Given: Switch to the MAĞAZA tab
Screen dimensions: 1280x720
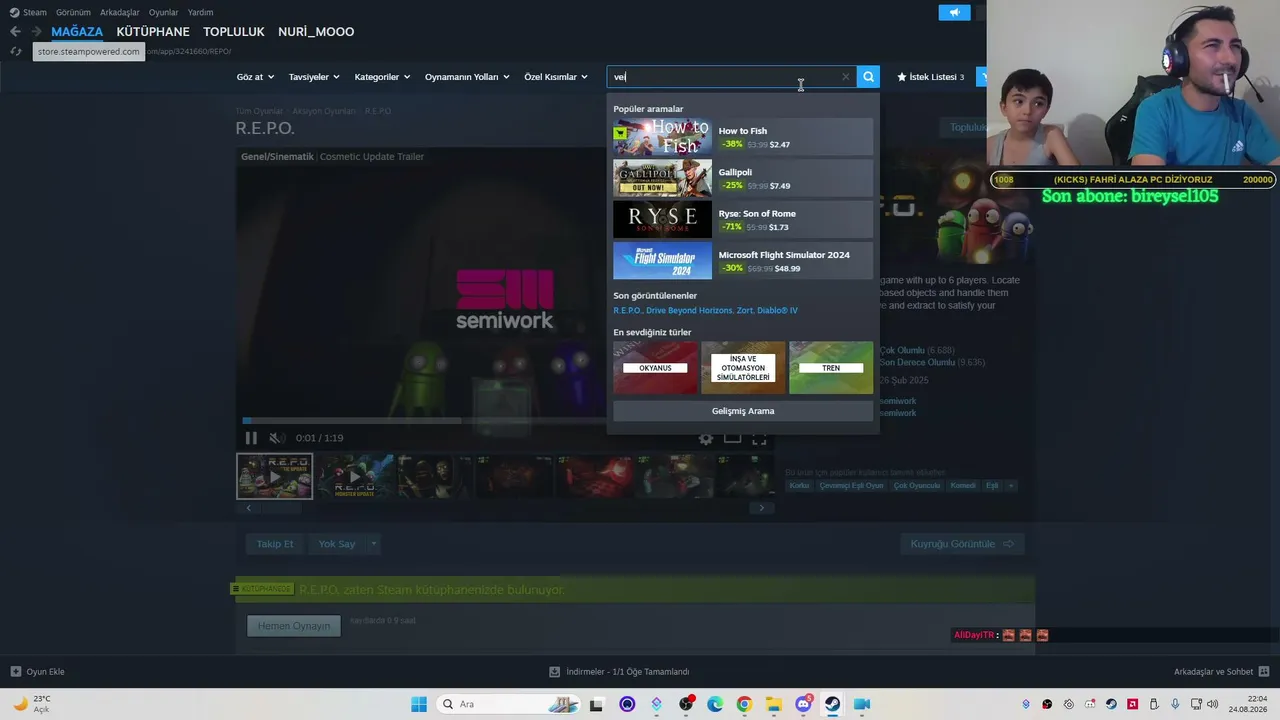Looking at the screenshot, I should 77,32.
